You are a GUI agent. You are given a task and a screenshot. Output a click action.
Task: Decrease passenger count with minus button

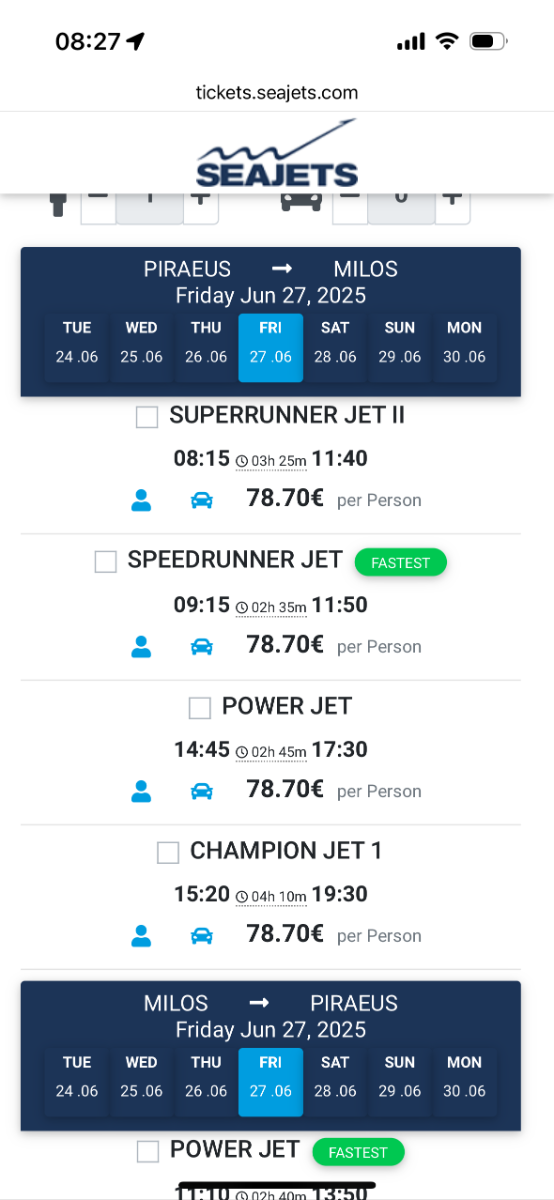pyautogui.click(x=98, y=197)
